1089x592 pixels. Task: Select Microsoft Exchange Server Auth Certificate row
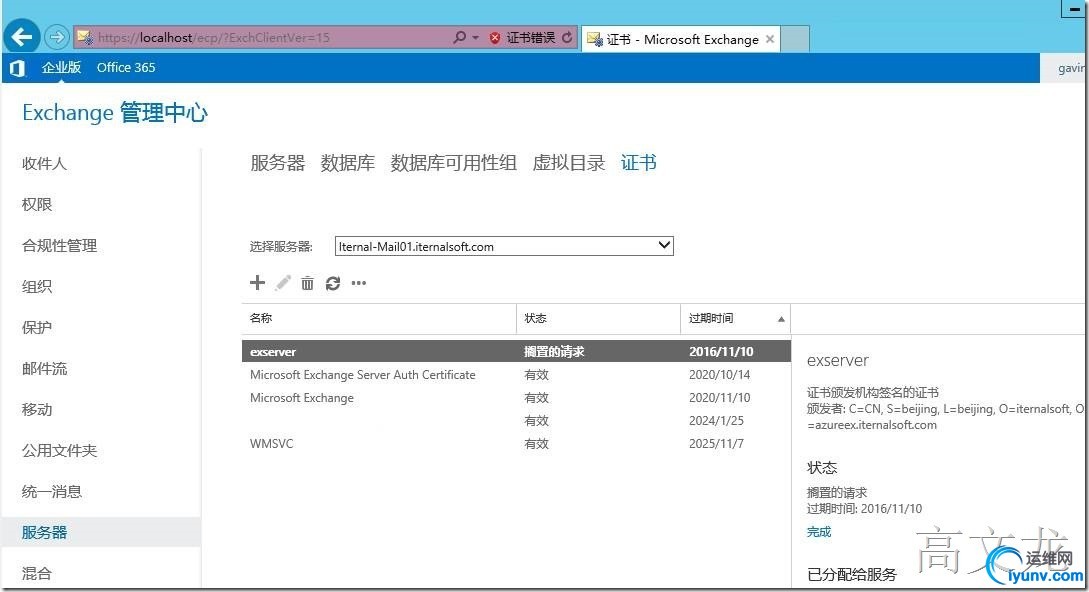tap(516, 375)
